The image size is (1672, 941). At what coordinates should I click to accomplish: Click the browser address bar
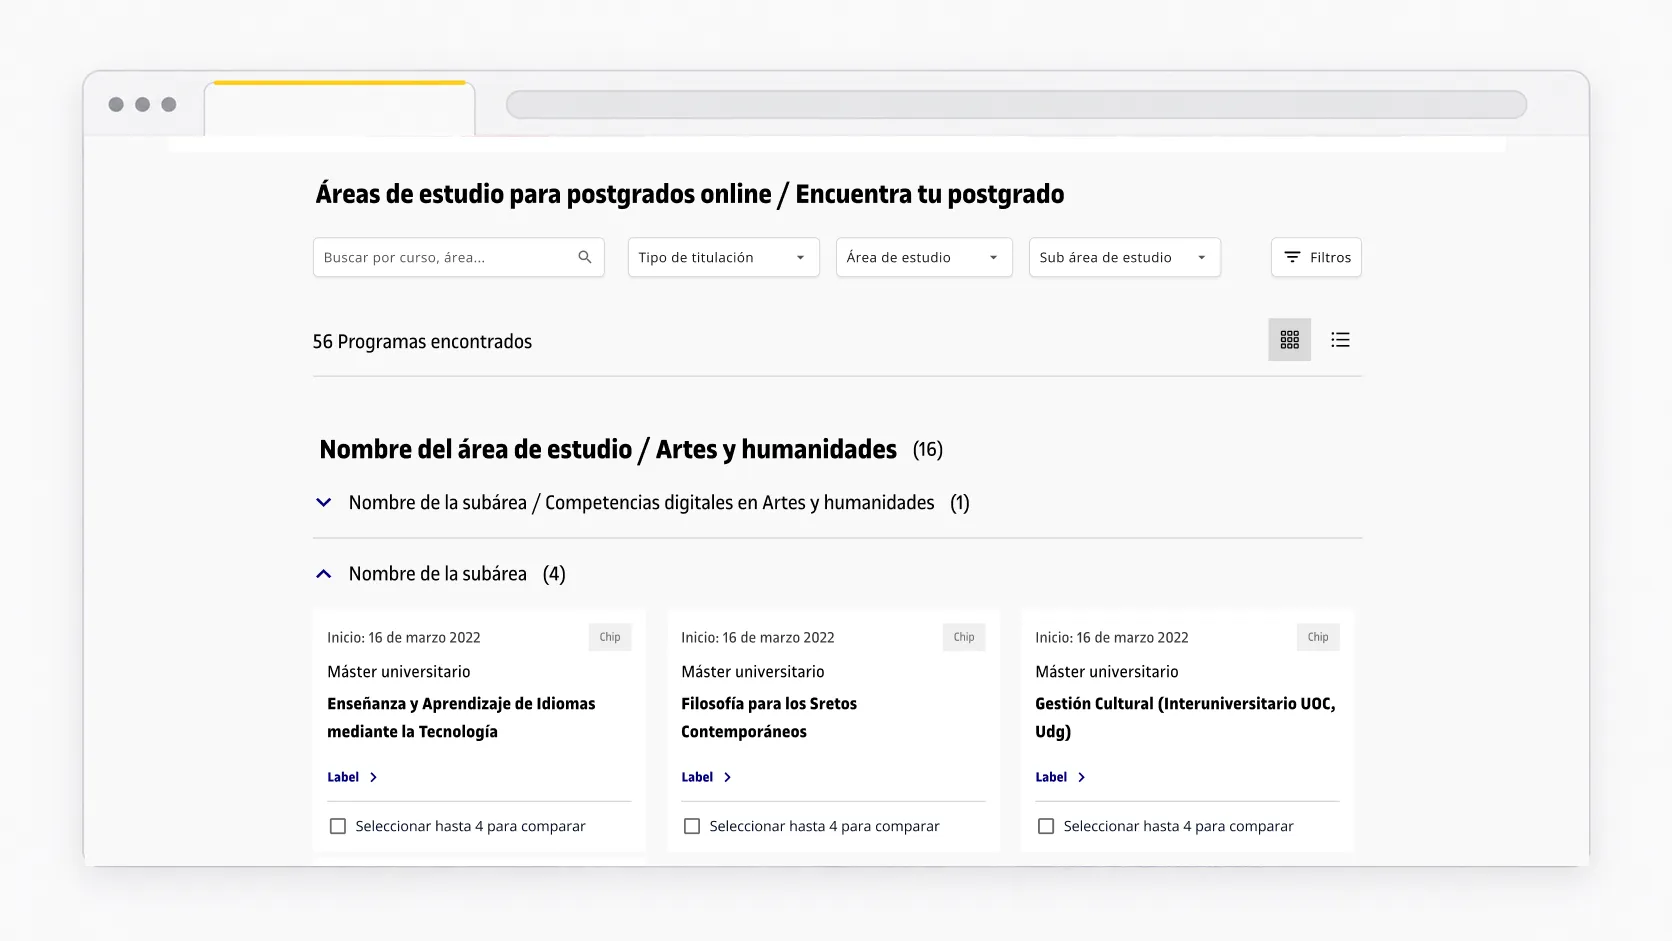click(x=1016, y=104)
